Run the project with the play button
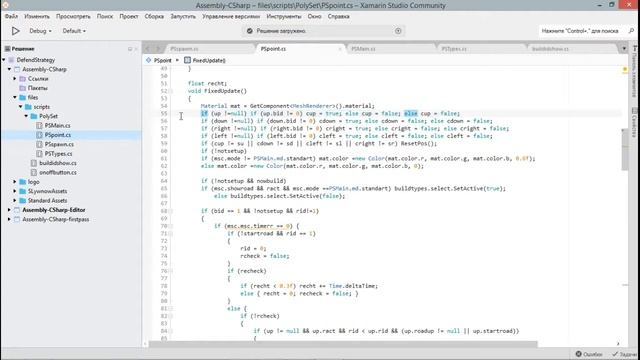The width and height of the screenshot is (640, 360). [16, 31]
